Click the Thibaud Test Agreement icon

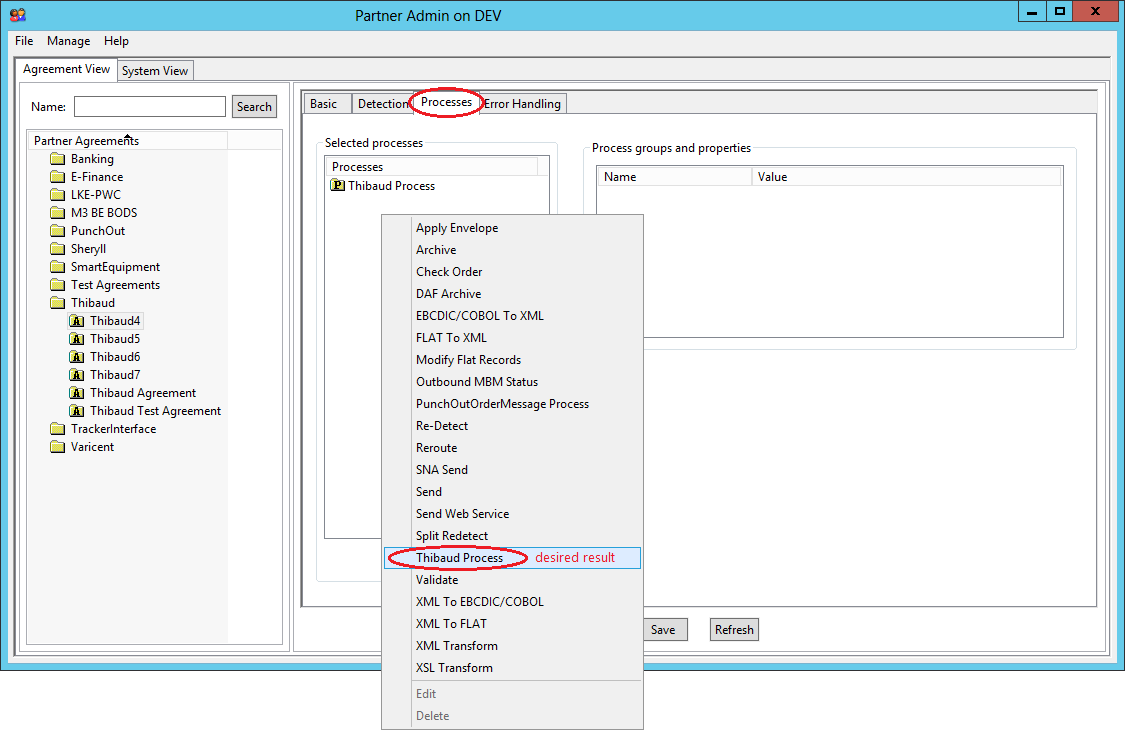click(77, 411)
